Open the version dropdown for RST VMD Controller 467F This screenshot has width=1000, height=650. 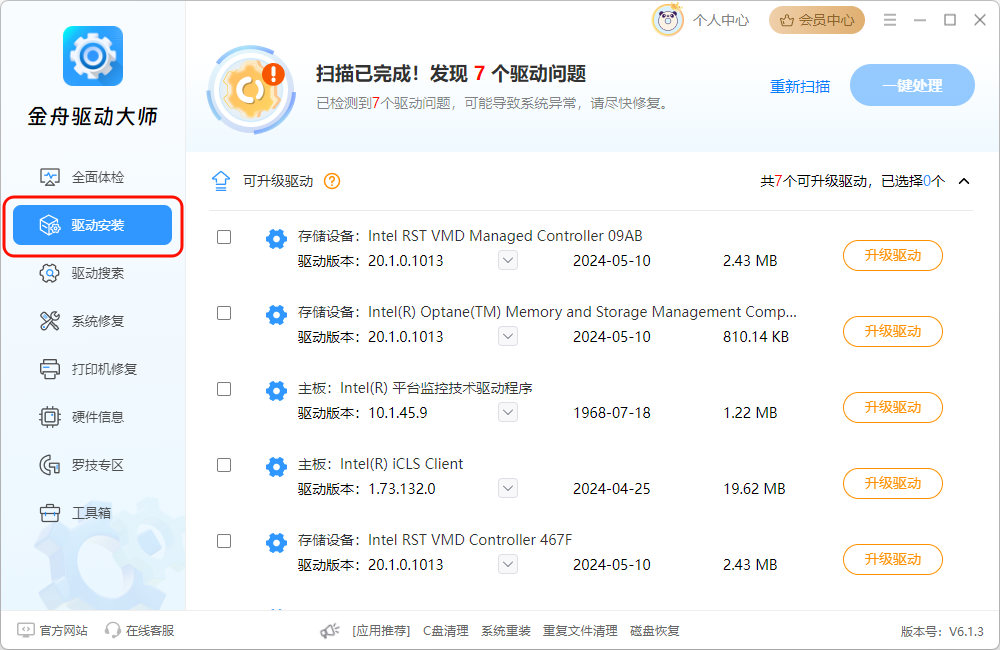[x=508, y=564]
